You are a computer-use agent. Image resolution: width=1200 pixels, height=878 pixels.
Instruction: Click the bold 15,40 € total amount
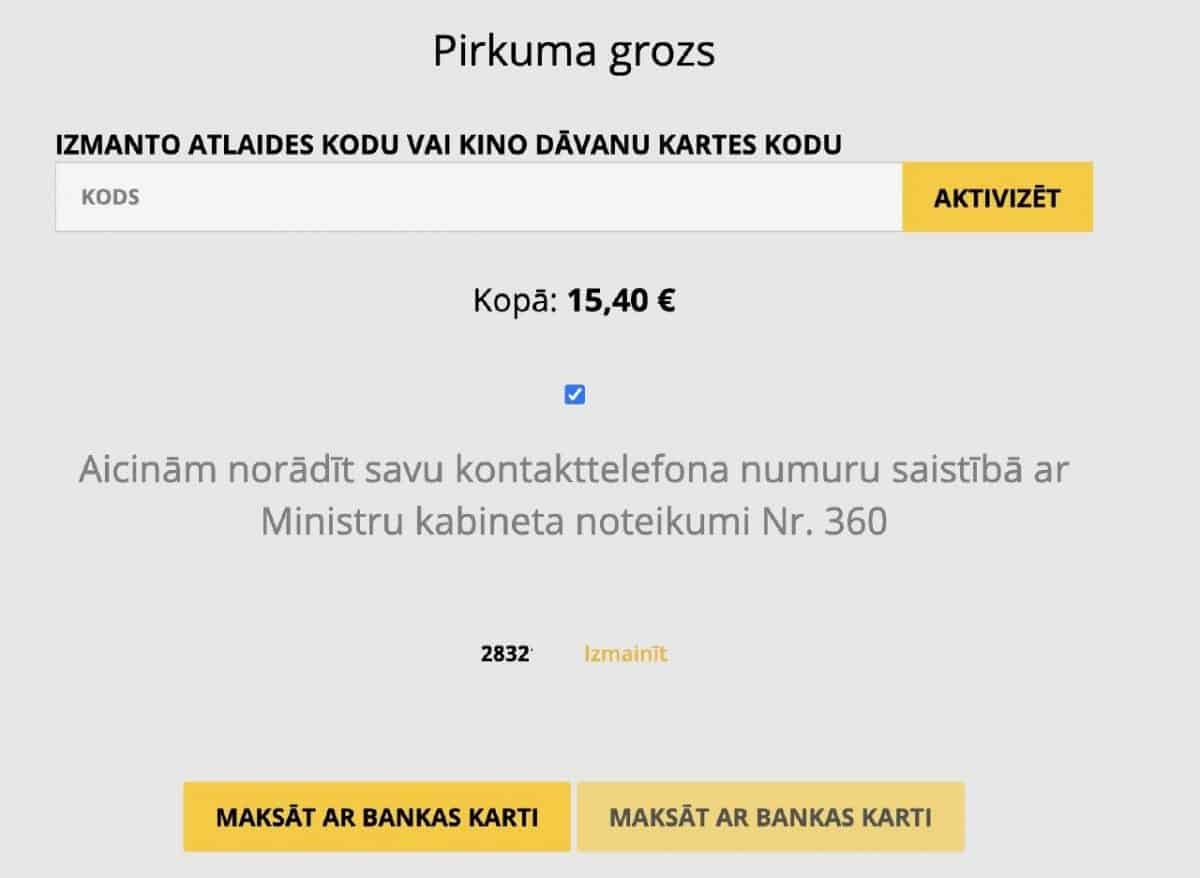pyautogui.click(x=621, y=300)
